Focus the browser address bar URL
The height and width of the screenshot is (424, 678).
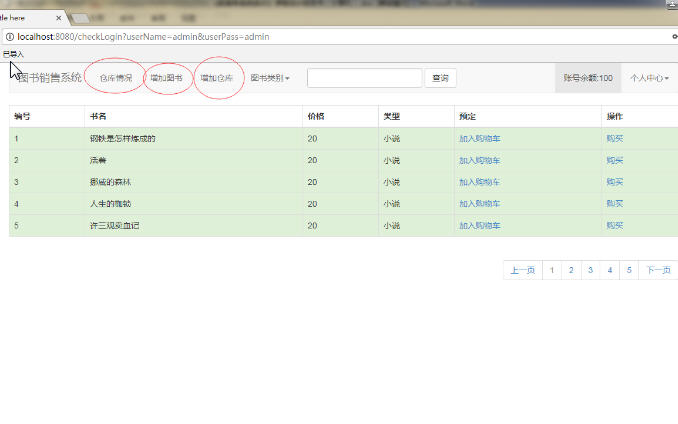(x=143, y=37)
